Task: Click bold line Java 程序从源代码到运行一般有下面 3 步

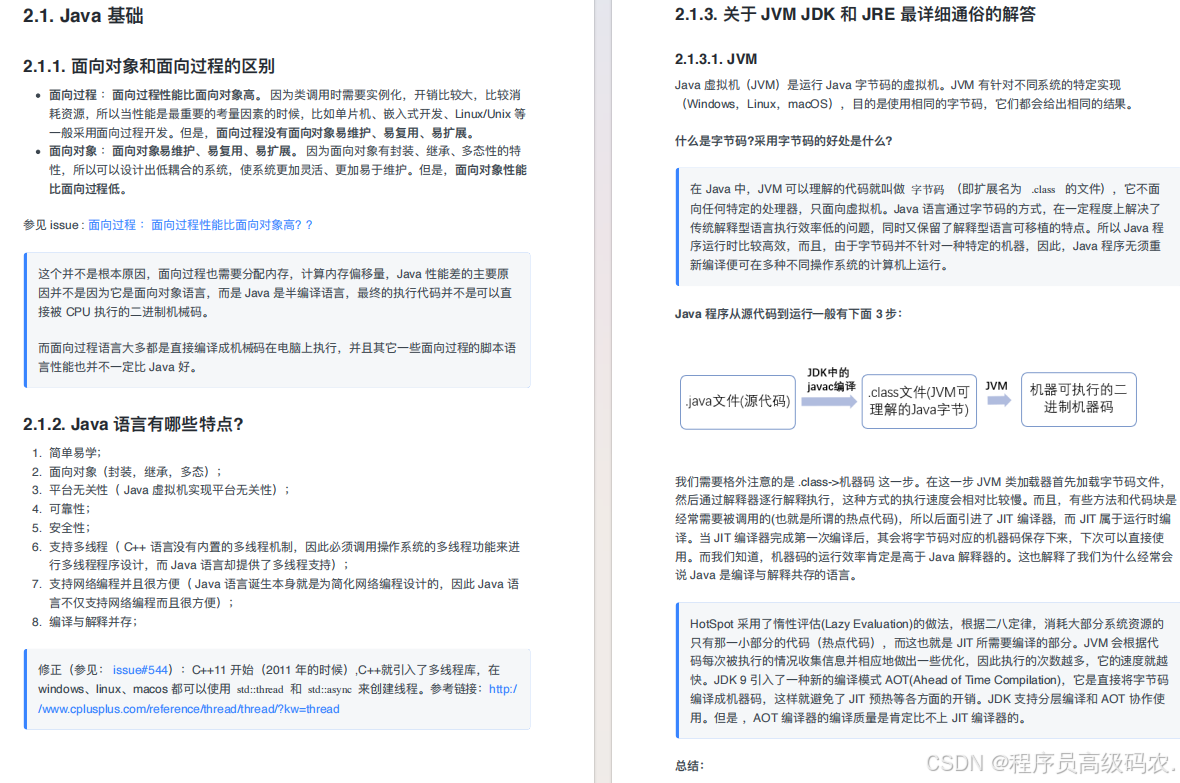Action: 788,314
